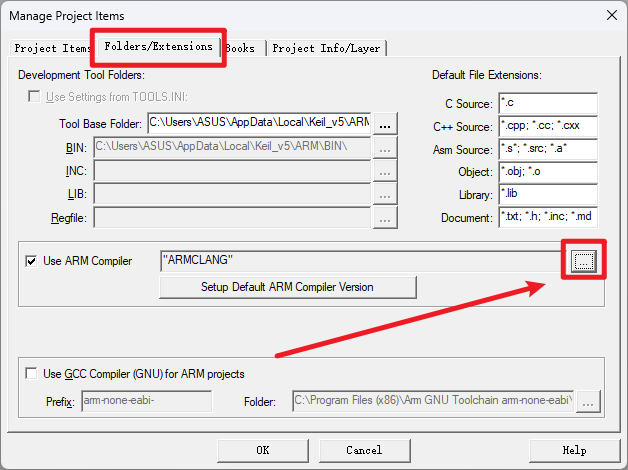
Task: Click the C++ Source extensions field
Action: (547, 127)
